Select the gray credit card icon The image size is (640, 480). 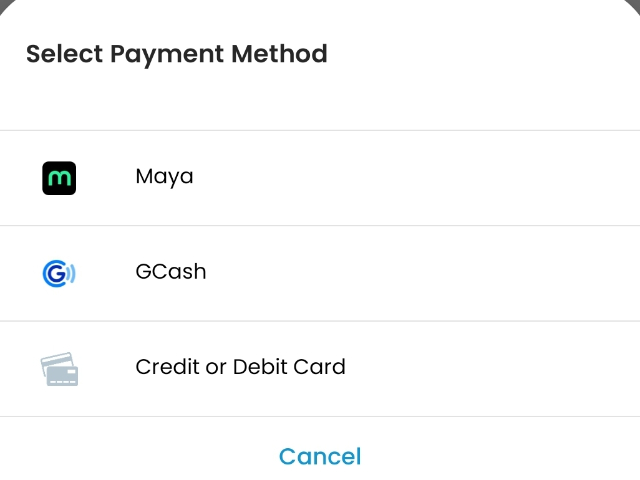[x=60, y=369]
